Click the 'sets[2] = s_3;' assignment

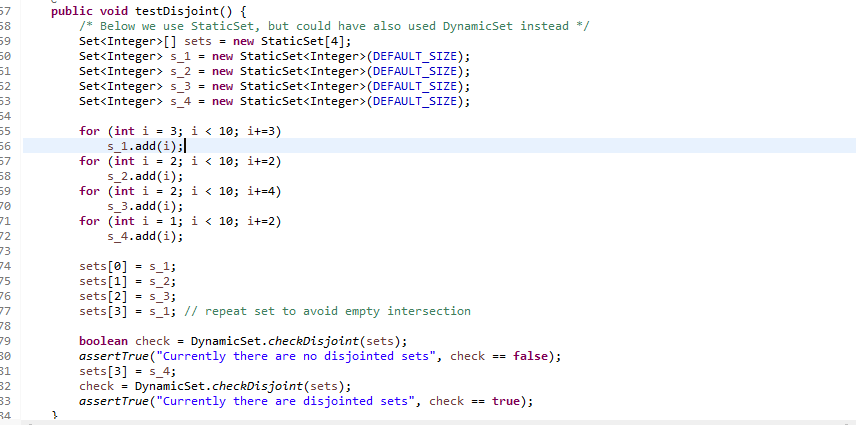point(128,297)
